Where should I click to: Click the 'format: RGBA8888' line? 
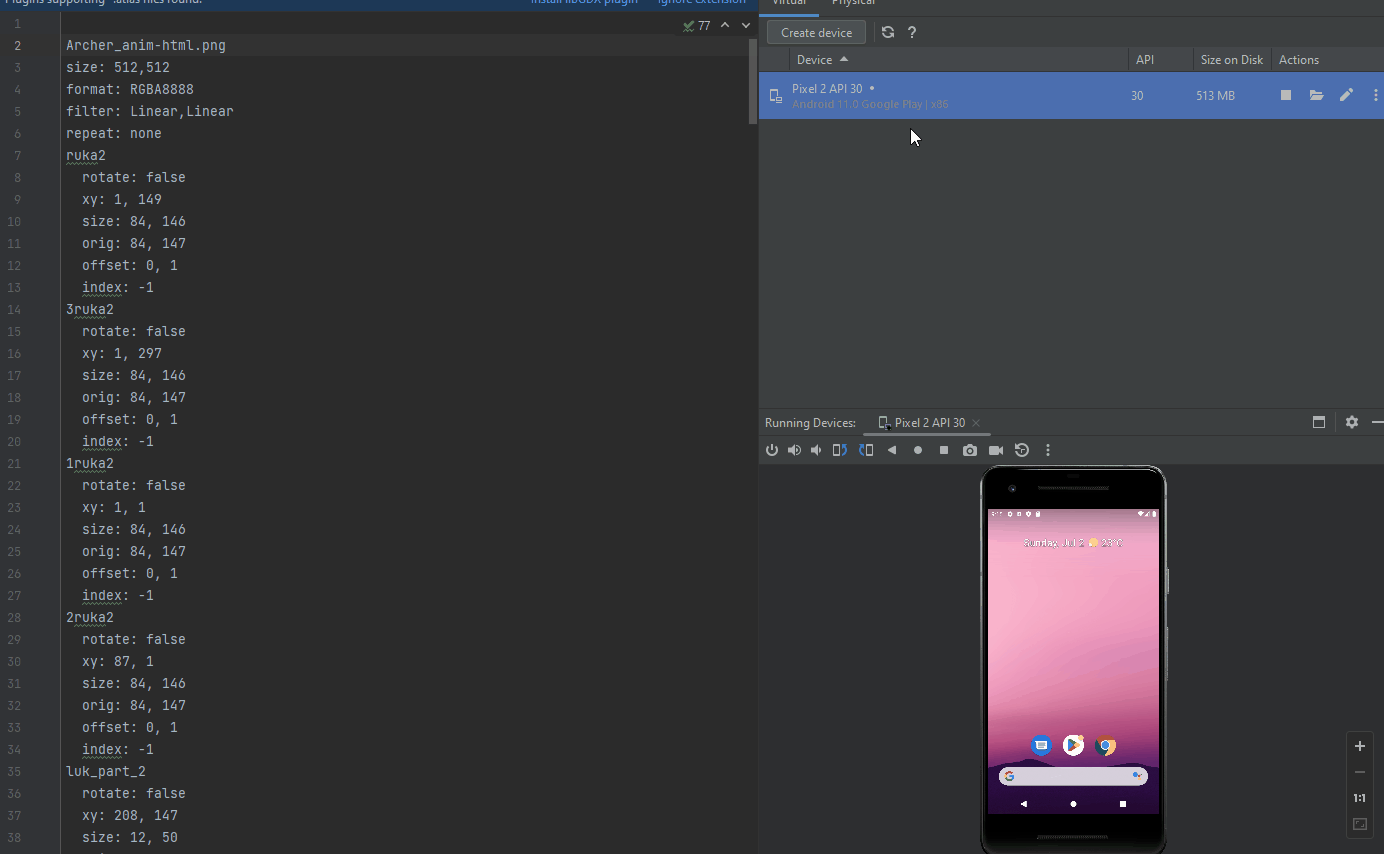pyautogui.click(x=130, y=90)
